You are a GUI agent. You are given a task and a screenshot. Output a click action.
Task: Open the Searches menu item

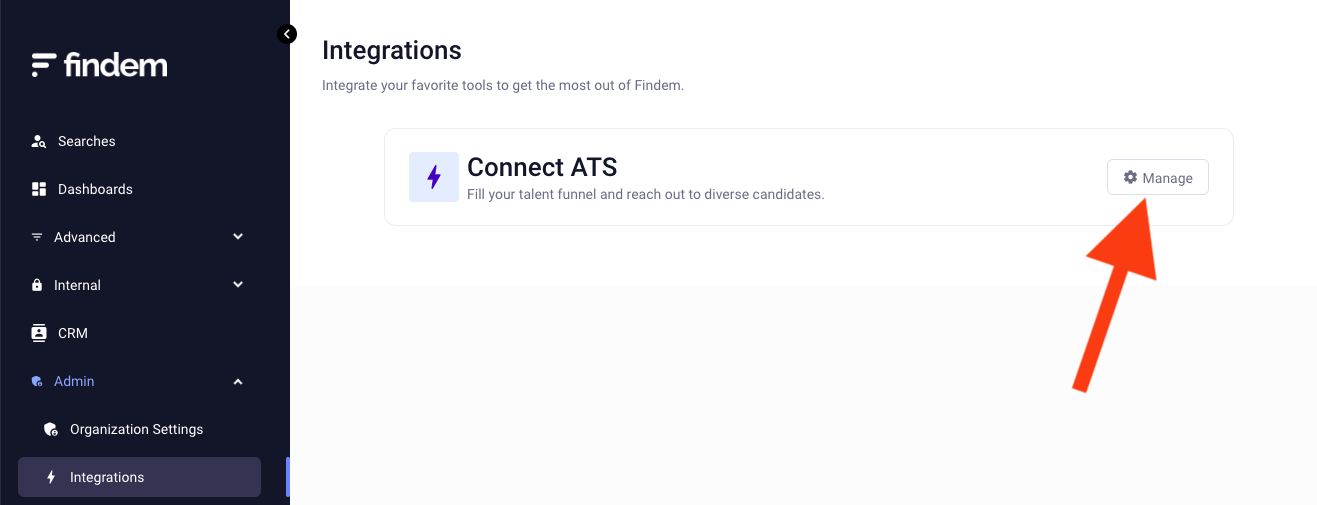87,141
